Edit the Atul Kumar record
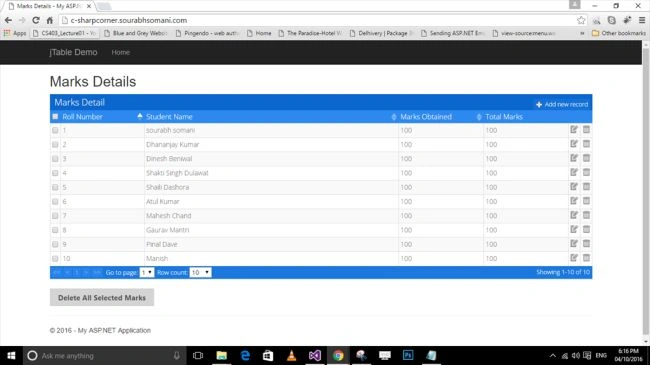Screen dimensions: 650x365 coord(574,201)
